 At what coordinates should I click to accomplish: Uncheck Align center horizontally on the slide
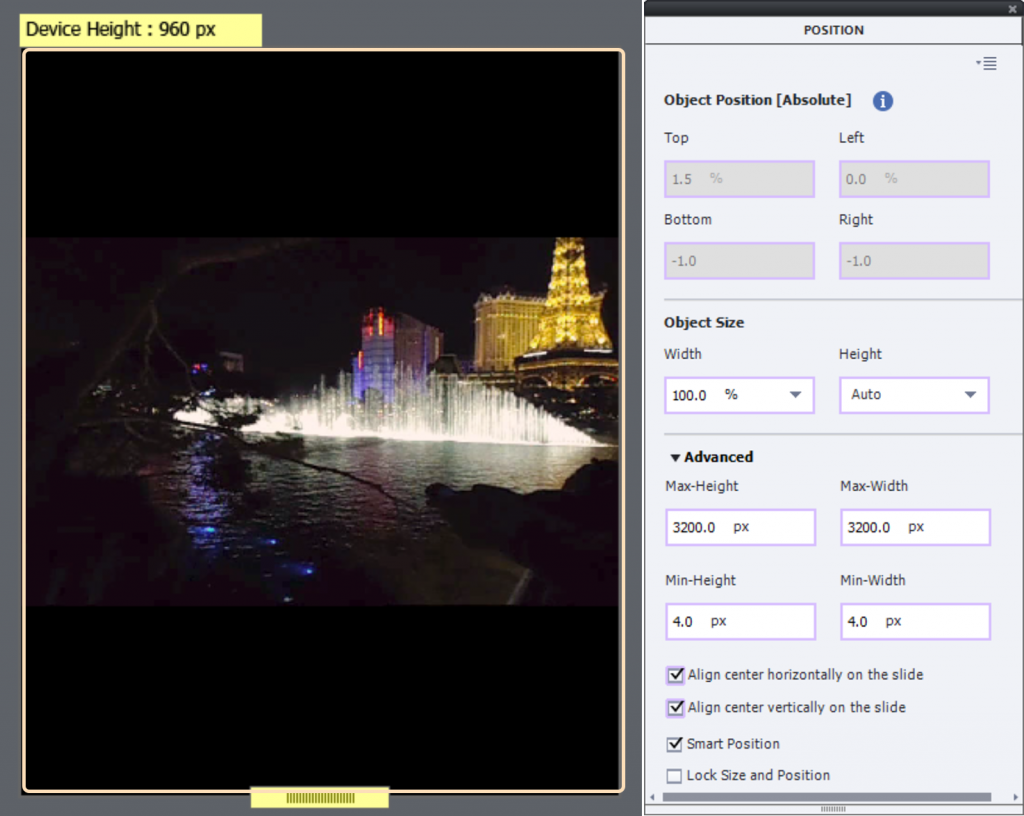(x=676, y=675)
